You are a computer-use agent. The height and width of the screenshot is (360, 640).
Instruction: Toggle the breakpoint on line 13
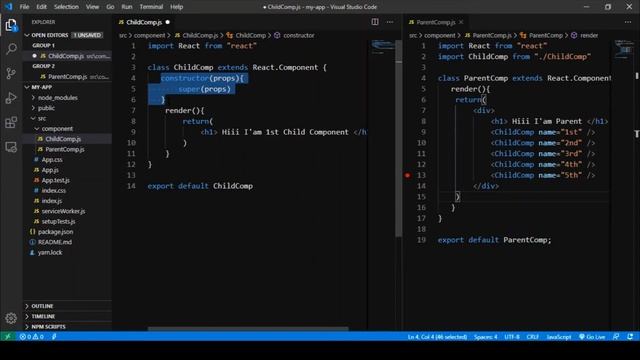click(x=407, y=176)
